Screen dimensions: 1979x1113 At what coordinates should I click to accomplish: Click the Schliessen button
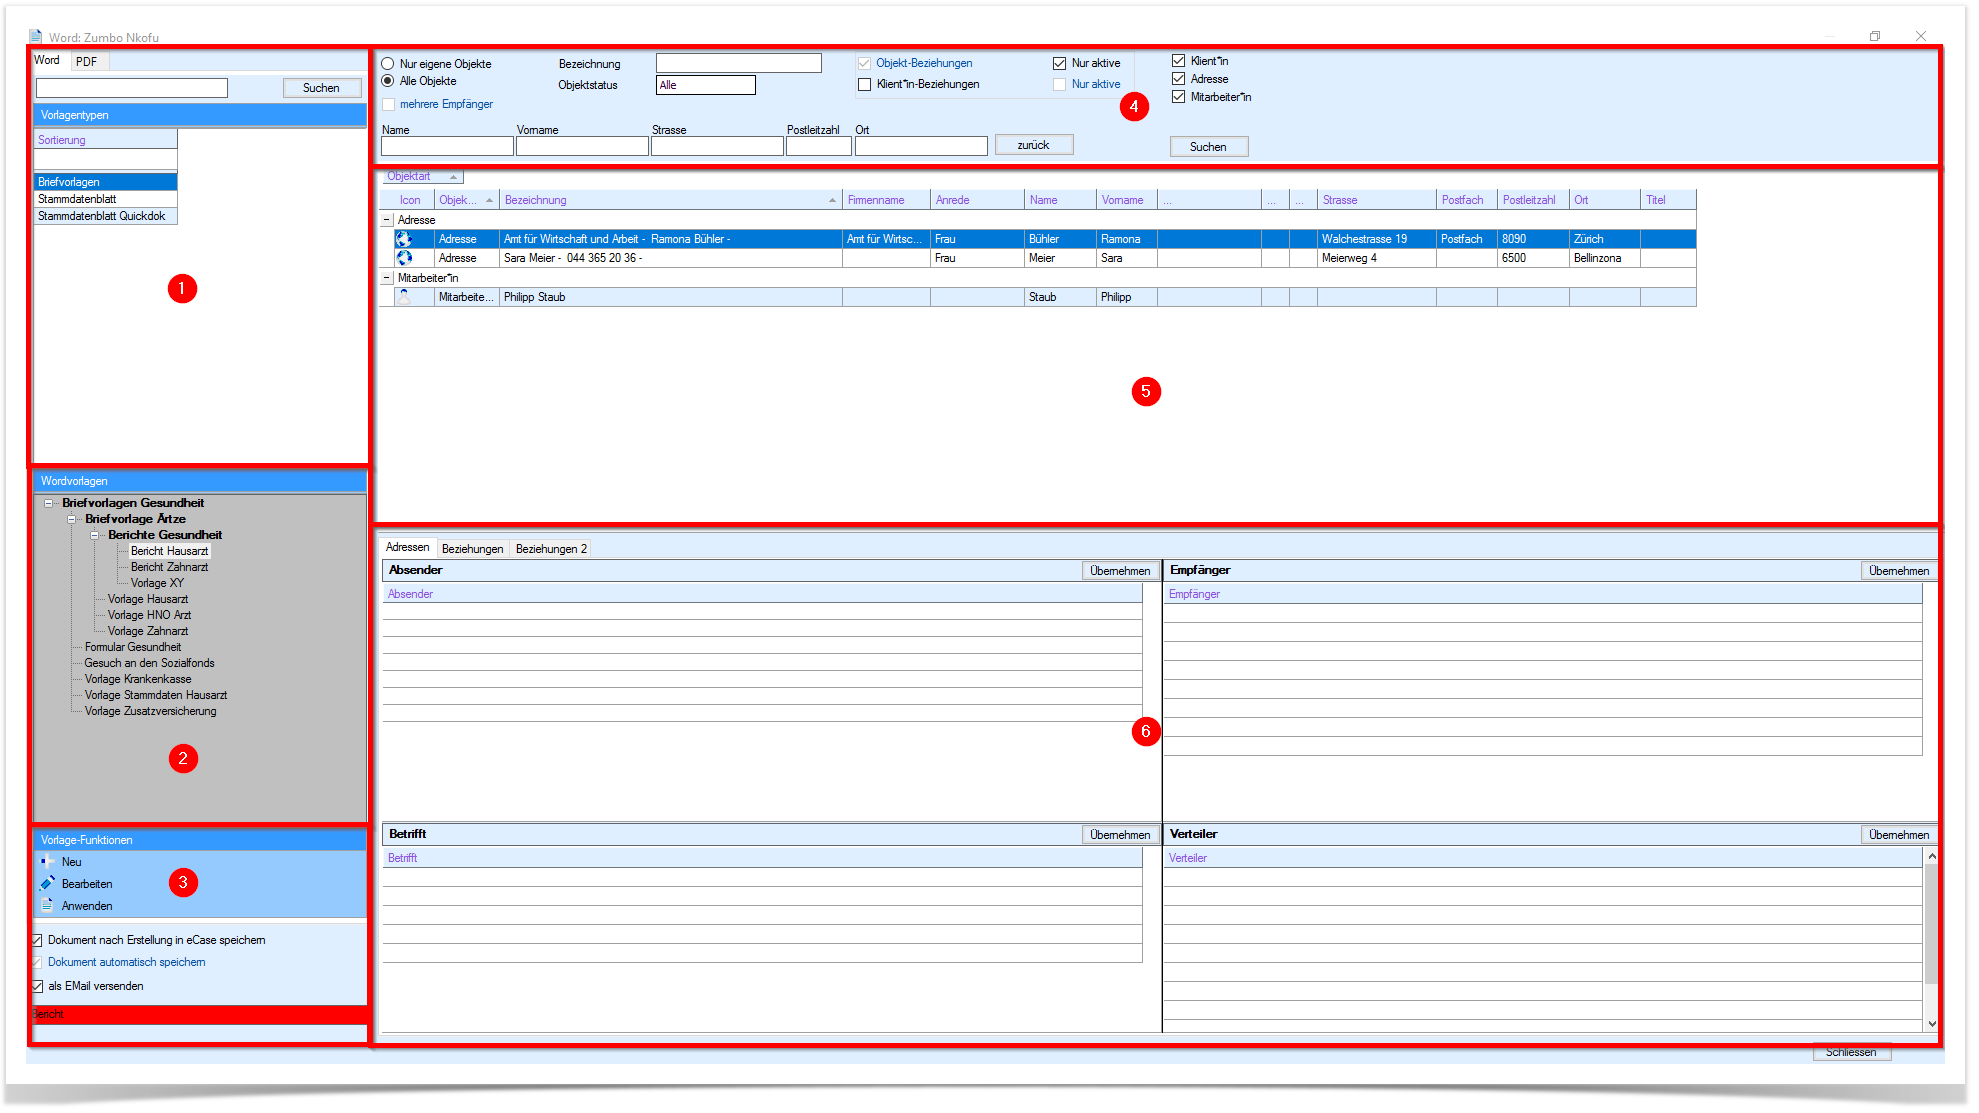[x=1852, y=1052]
